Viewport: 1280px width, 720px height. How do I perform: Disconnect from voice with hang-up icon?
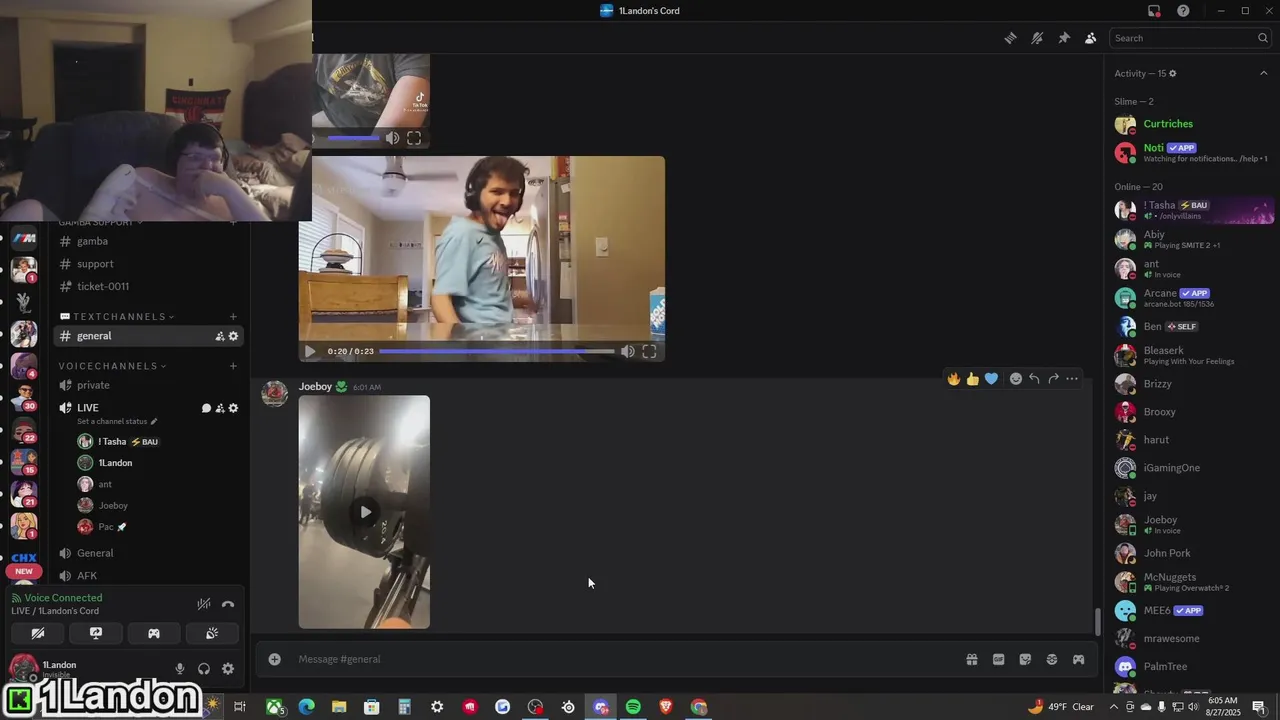pos(228,604)
